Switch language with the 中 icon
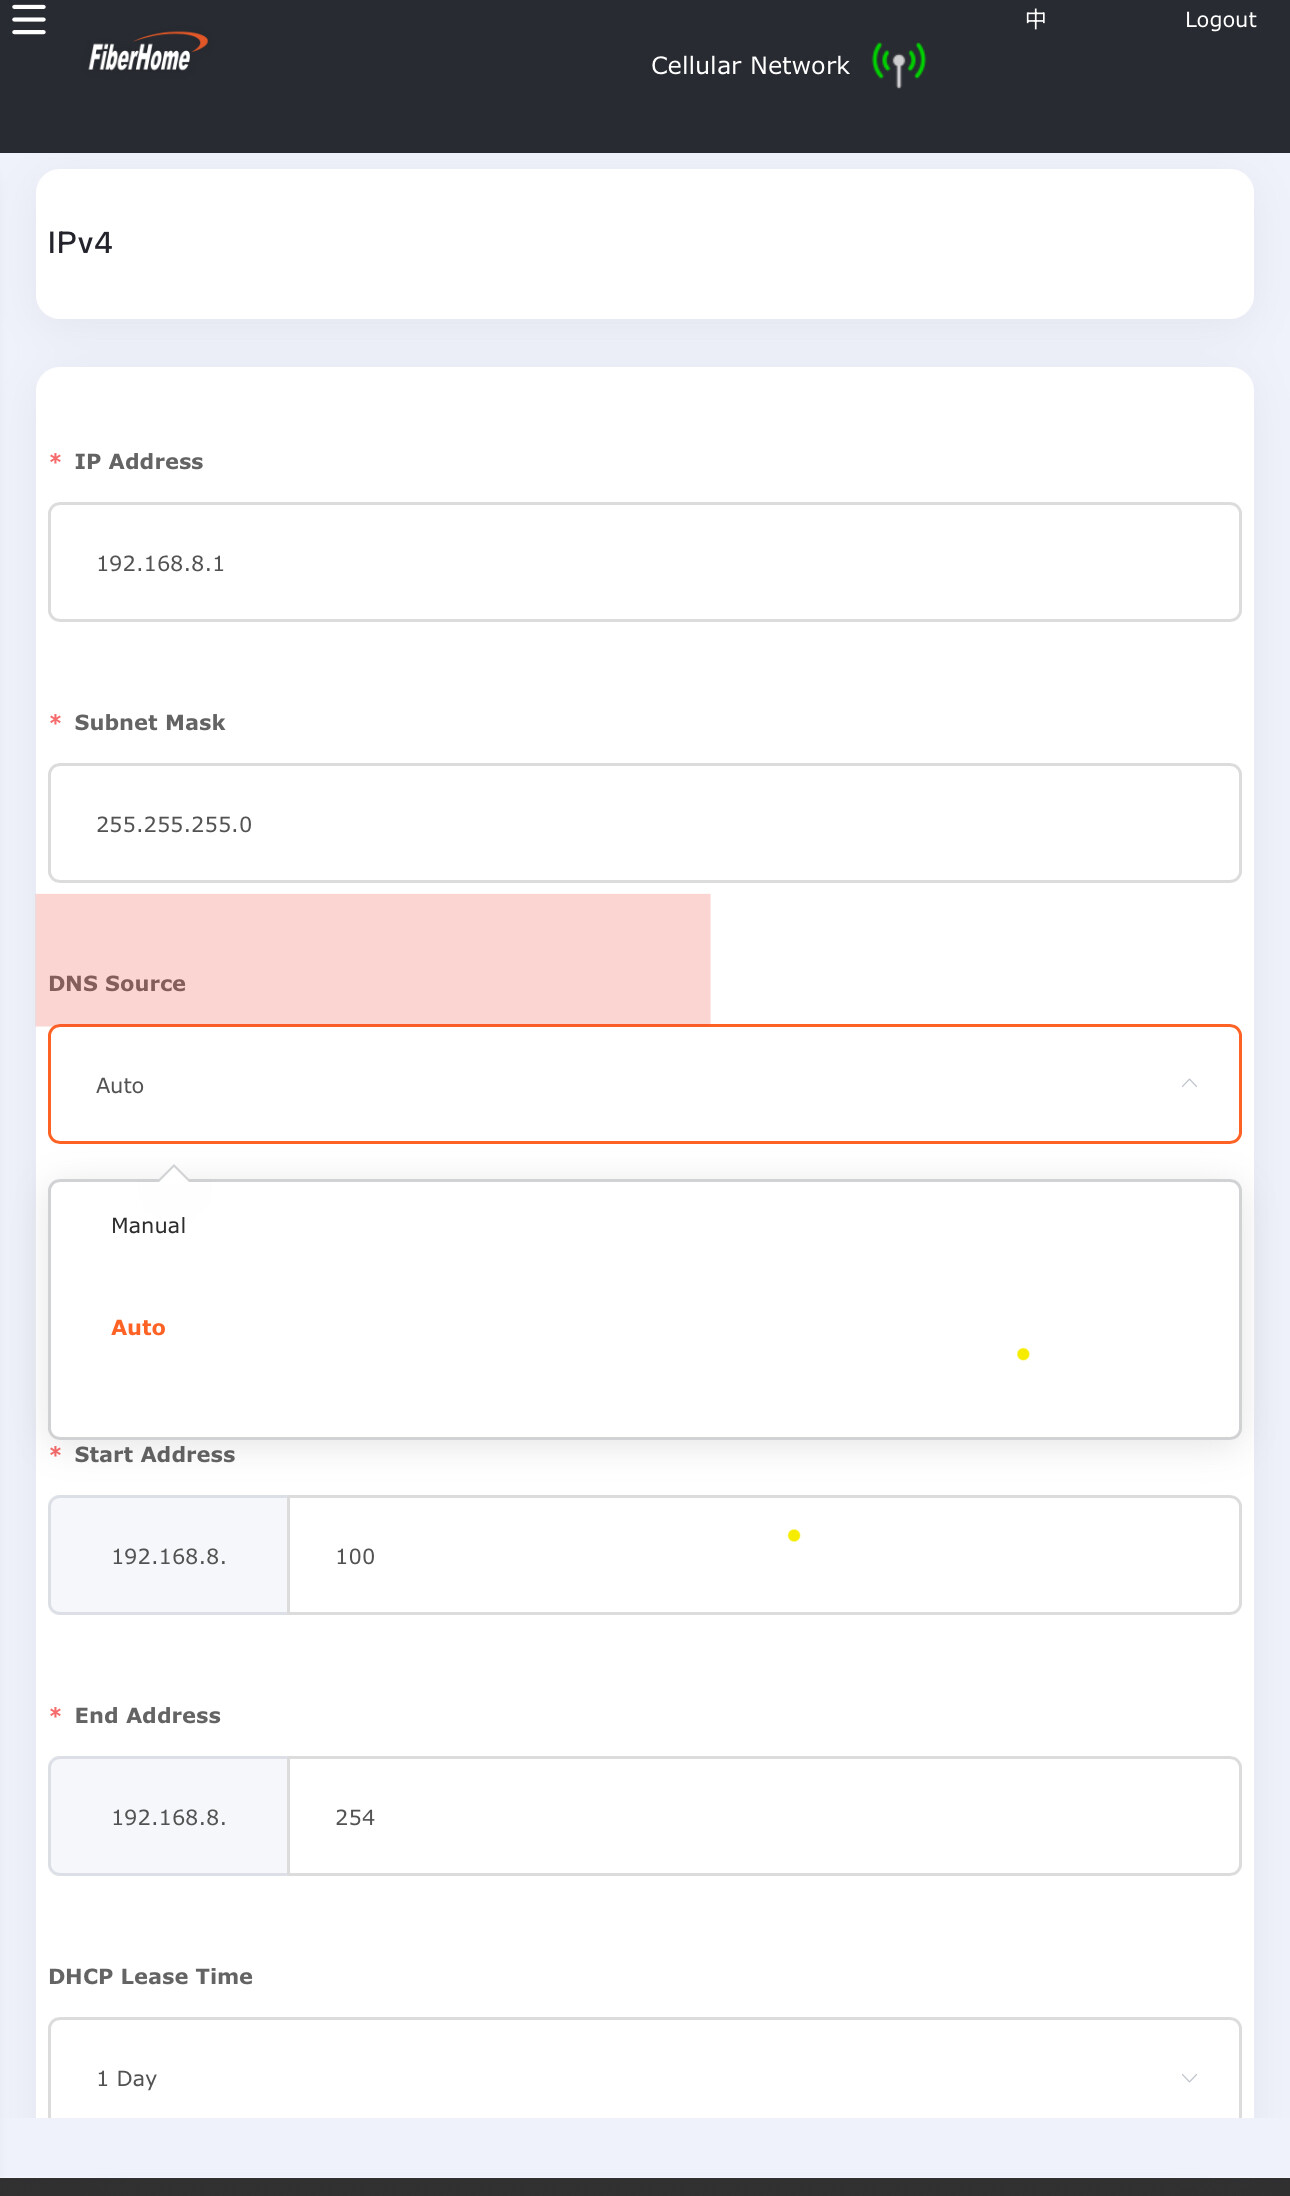 1035,20
